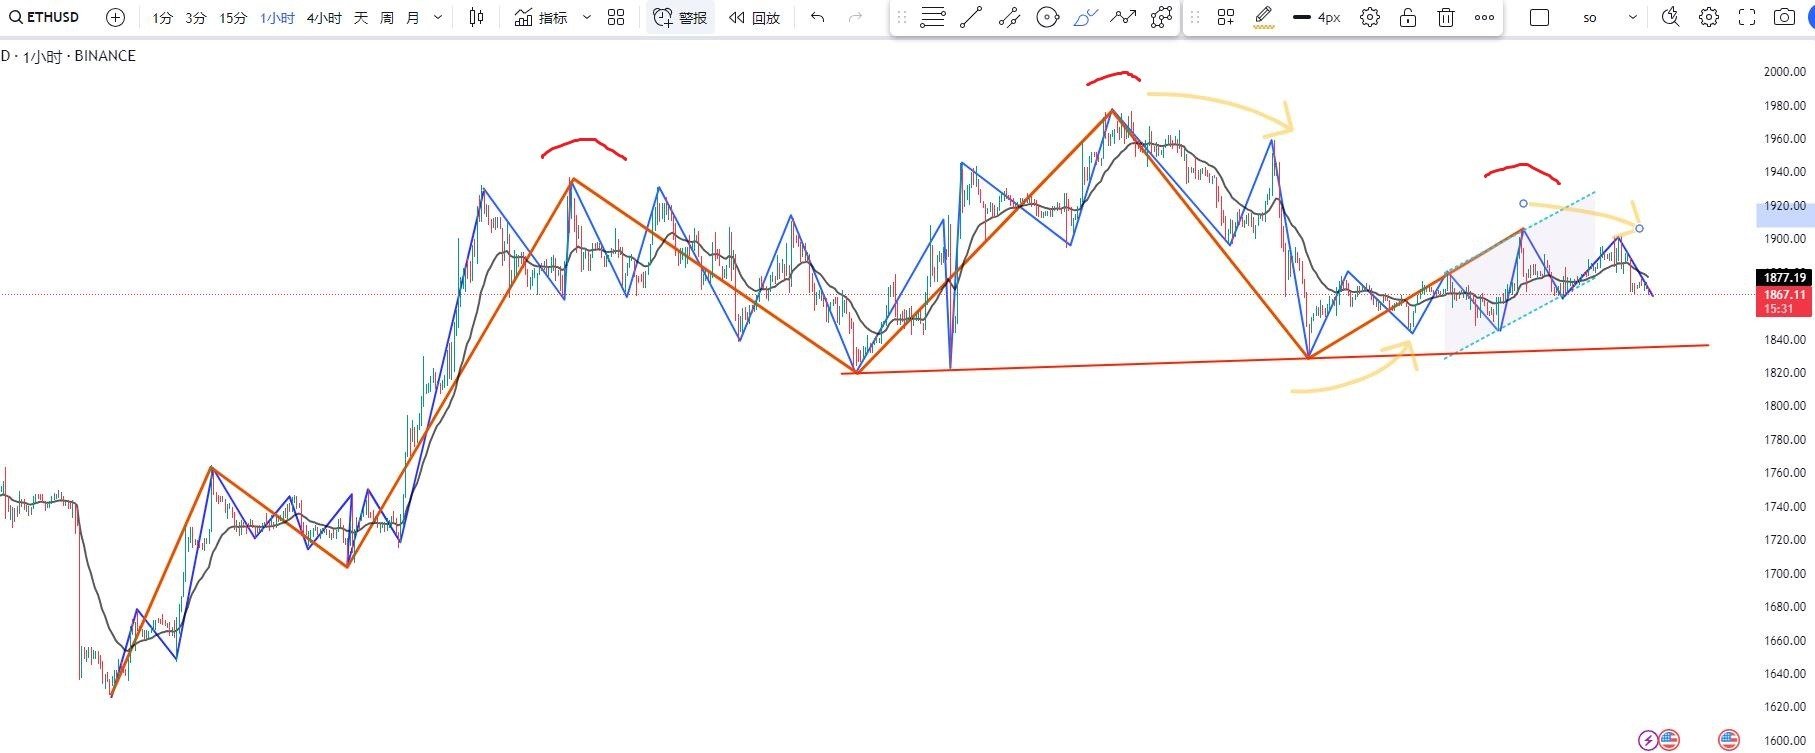
Task: Click the add symbol plus icon
Action: pos(115,17)
